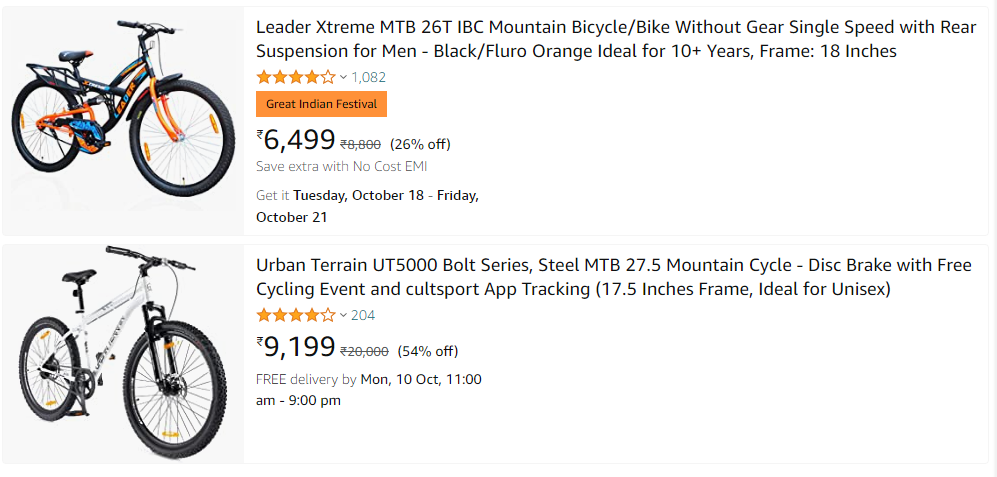Click the Leader Xtreme MTB 26T product title
997x477 pixels.
[x=615, y=39]
